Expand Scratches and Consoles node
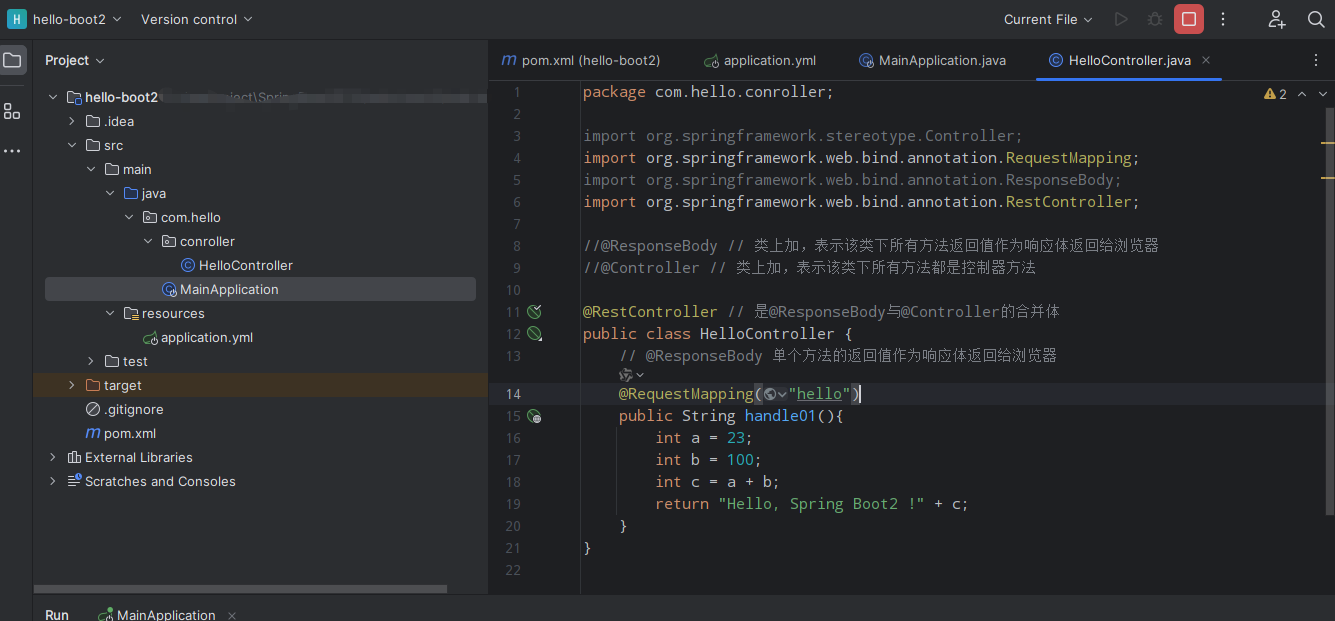This screenshot has width=1335, height=621. coord(53,481)
